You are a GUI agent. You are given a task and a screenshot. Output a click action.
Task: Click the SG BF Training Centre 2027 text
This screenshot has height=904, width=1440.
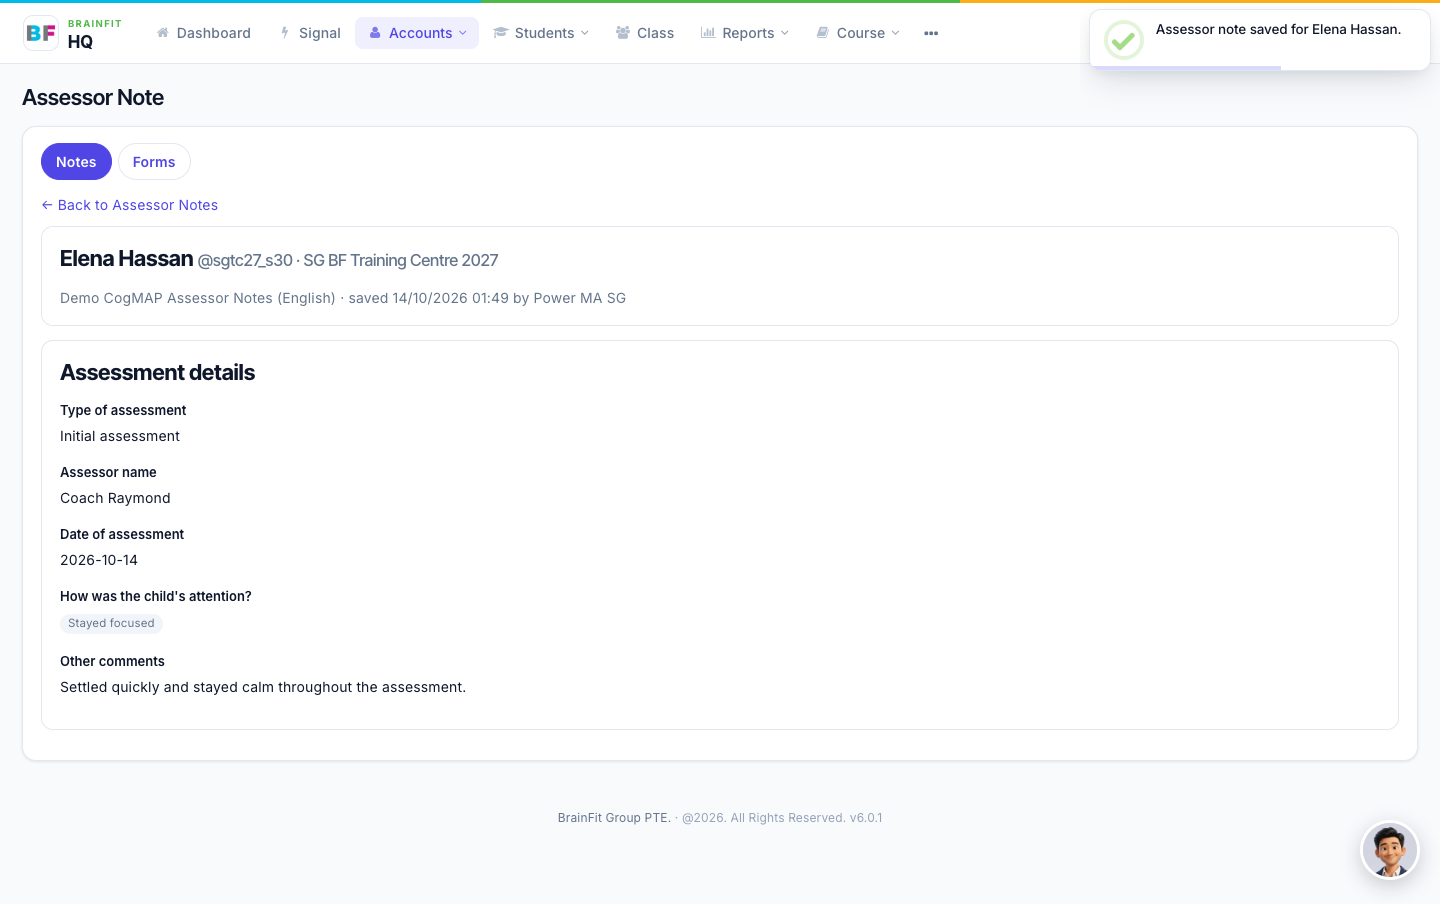(401, 261)
